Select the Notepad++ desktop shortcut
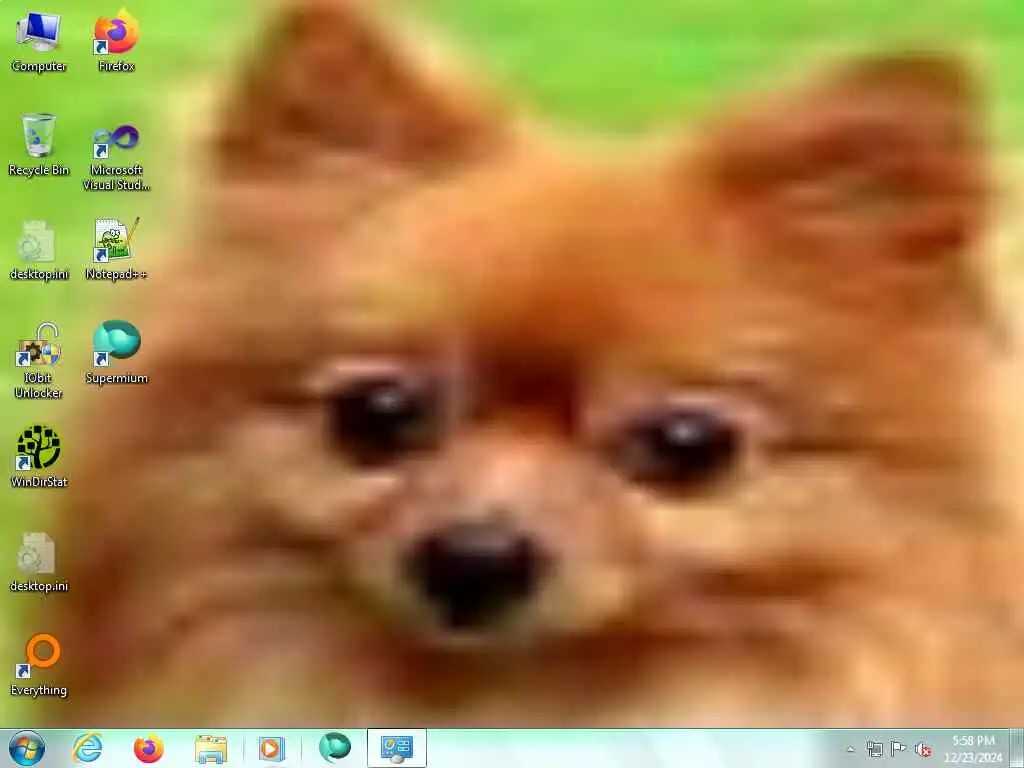 point(116,249)
